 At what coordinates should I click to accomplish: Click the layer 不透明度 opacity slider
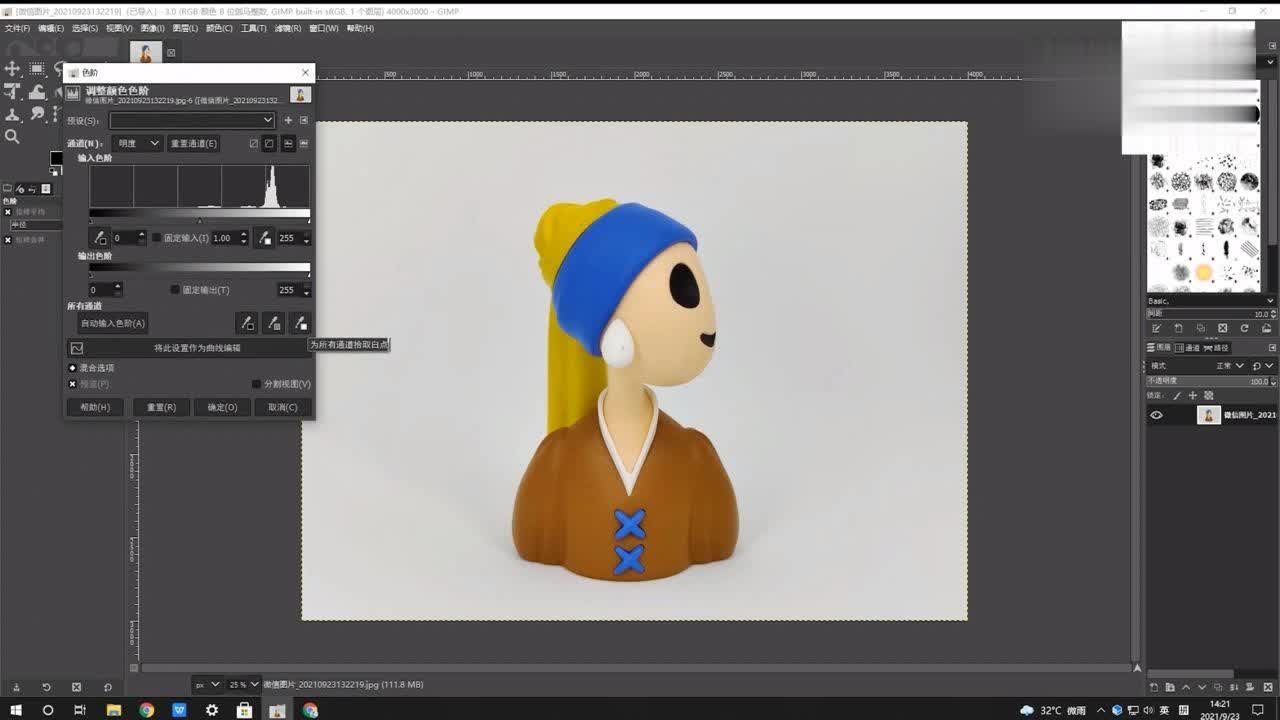[1211, 381]
